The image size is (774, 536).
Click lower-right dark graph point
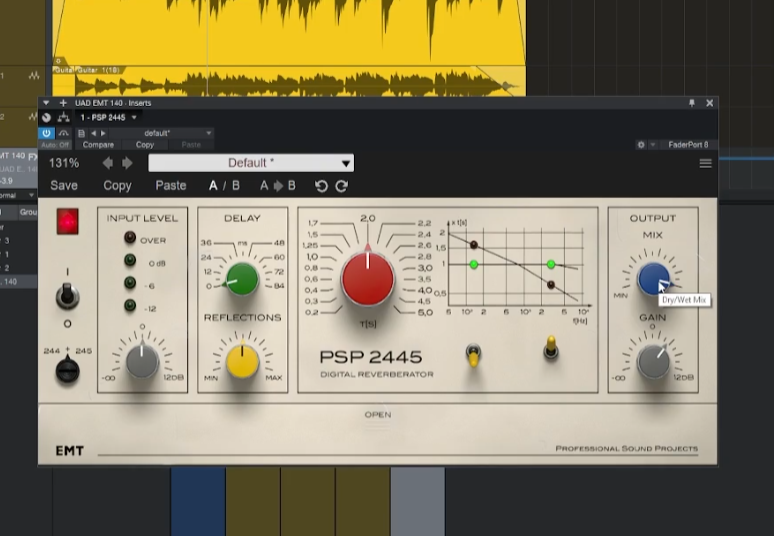[551, 285]
